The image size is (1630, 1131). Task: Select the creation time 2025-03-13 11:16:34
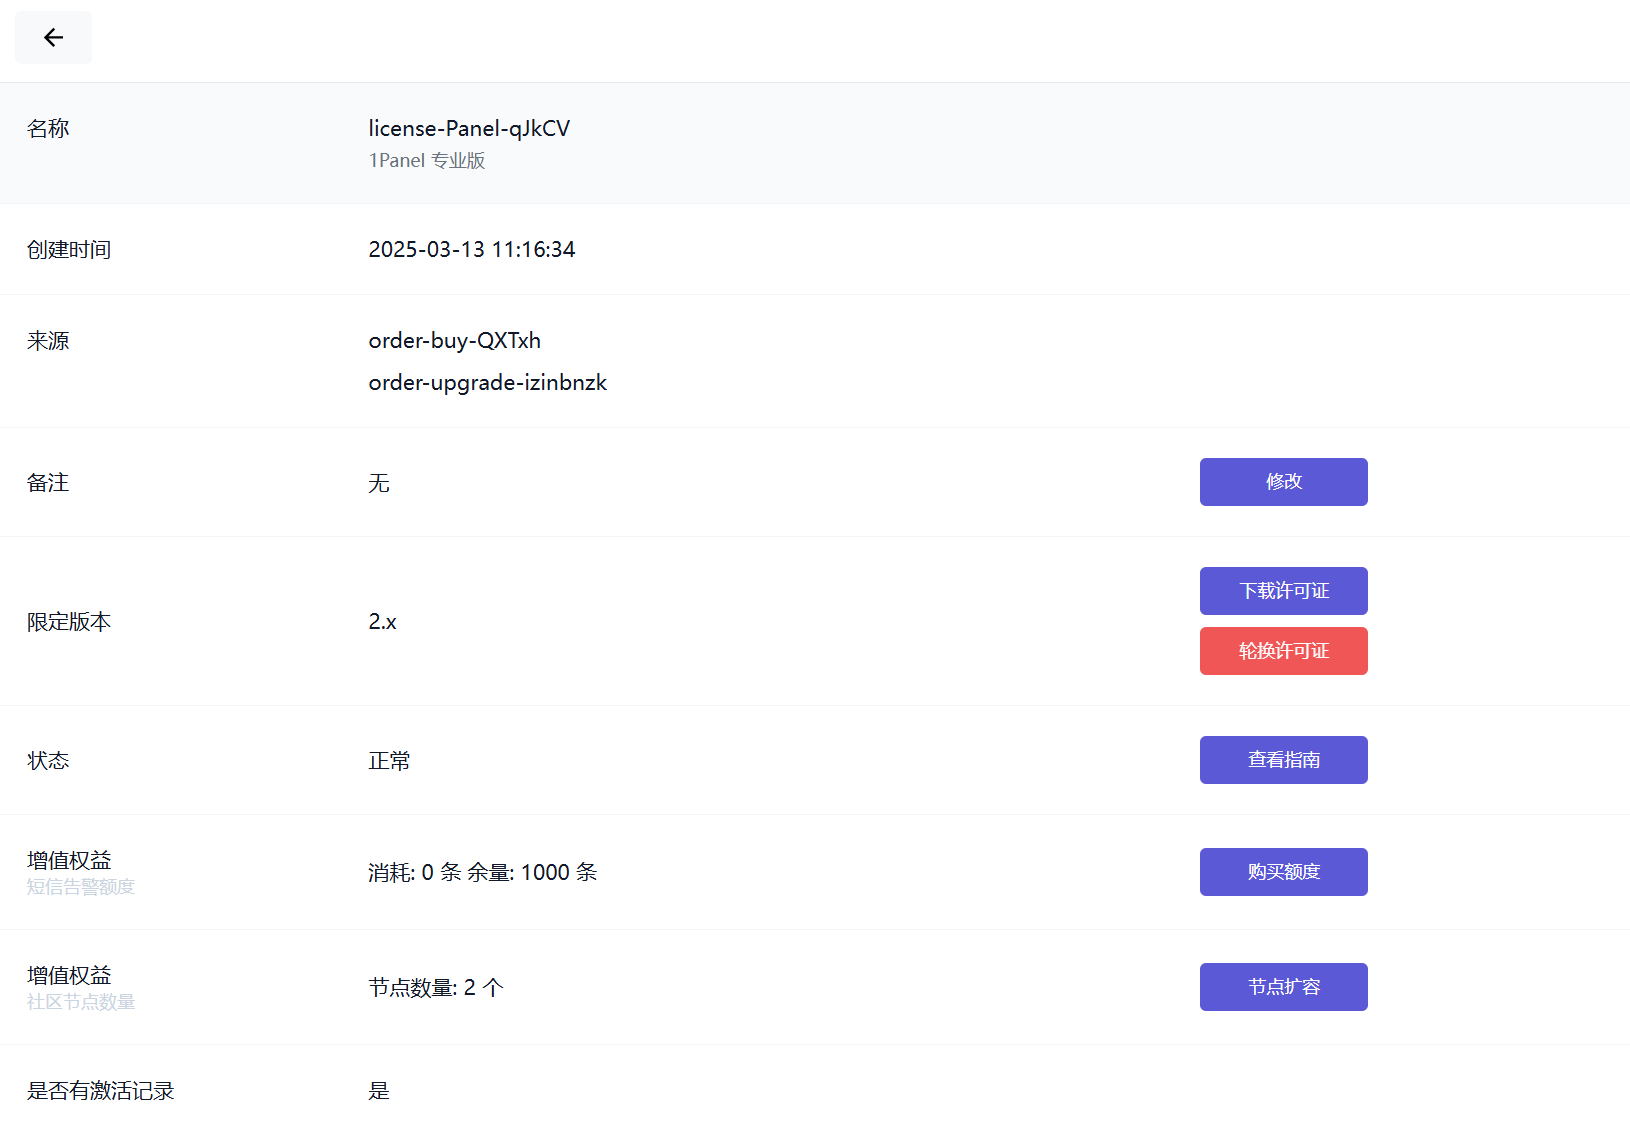[472, 249]
